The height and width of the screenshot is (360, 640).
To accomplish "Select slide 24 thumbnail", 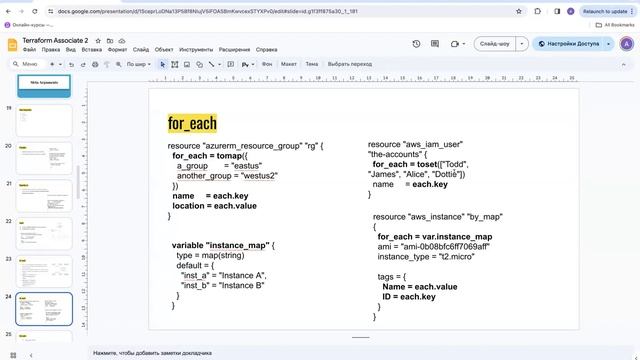I will point(44,309).
